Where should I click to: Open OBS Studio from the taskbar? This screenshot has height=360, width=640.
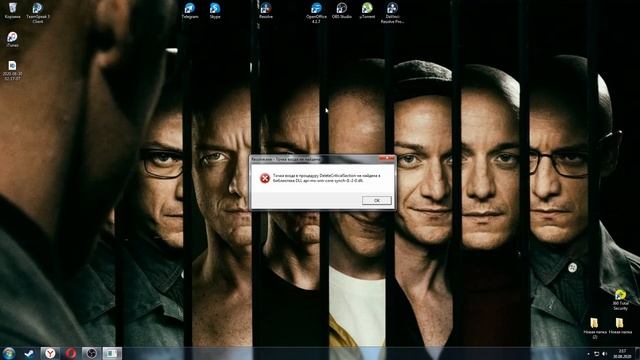91,353
